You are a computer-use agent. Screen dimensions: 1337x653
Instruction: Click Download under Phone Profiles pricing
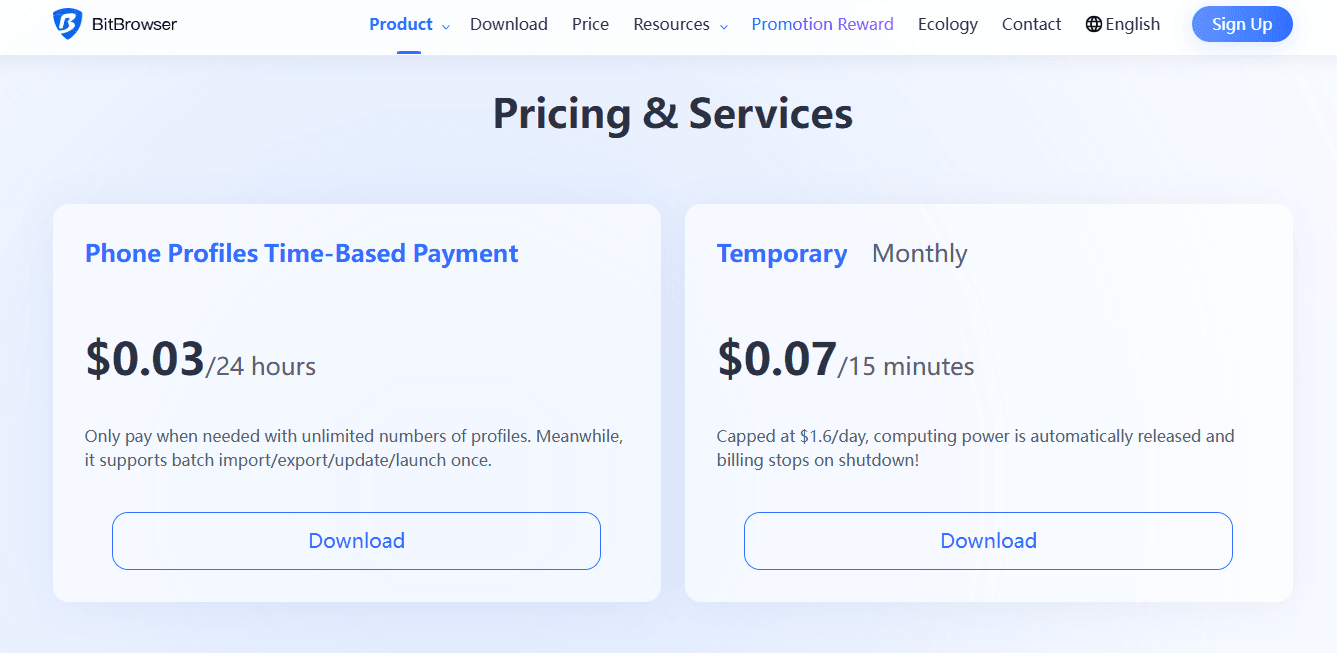[356, 541]
